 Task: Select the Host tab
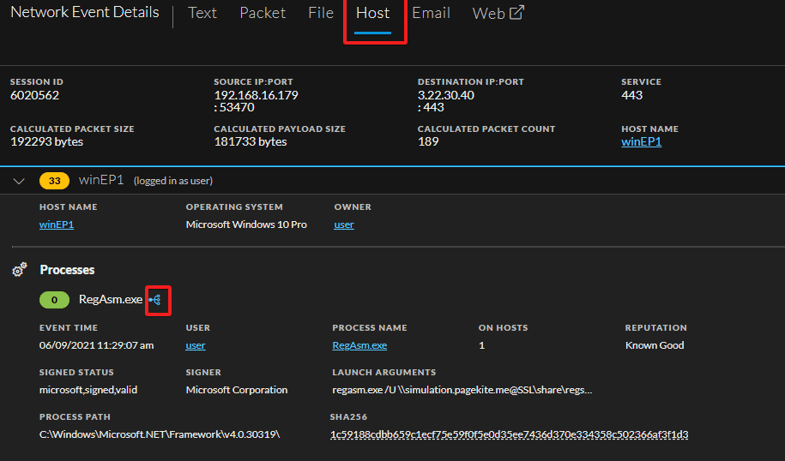pyautogui.click(x=373, y=13)
